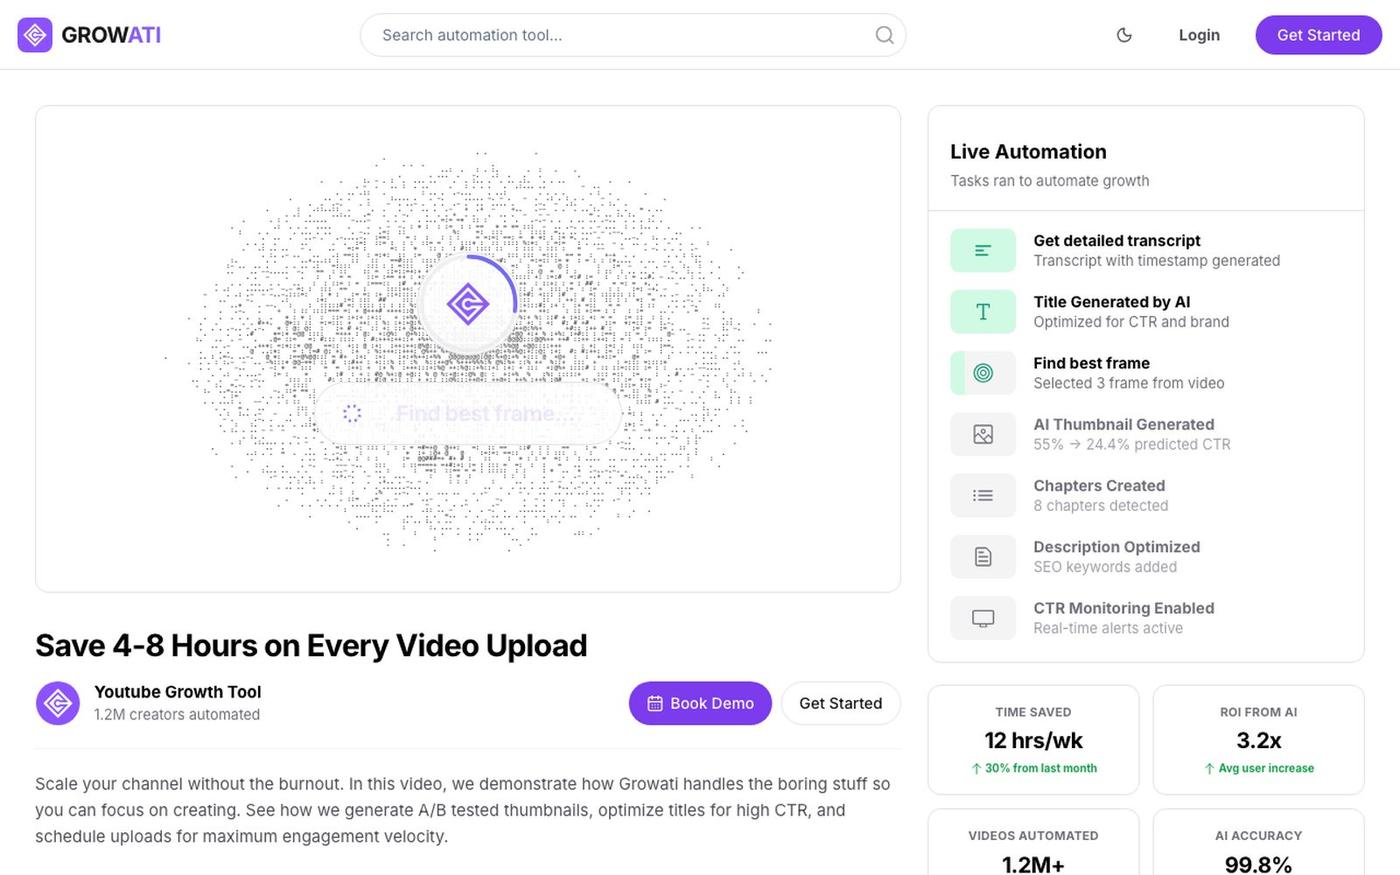Click the transcript lines icon
Viewport: 1400px width, 875px height.
tap(983, 251)
